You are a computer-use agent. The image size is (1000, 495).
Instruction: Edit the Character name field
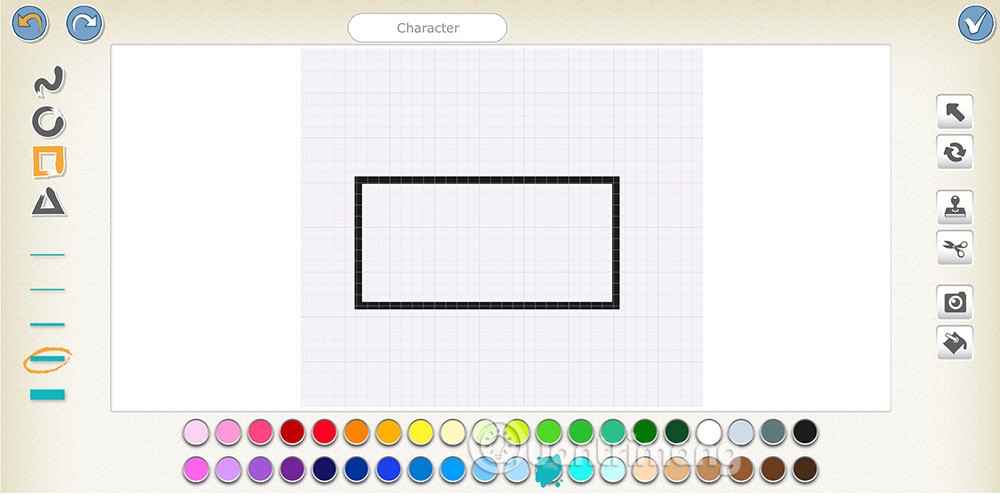coord(427,28)
